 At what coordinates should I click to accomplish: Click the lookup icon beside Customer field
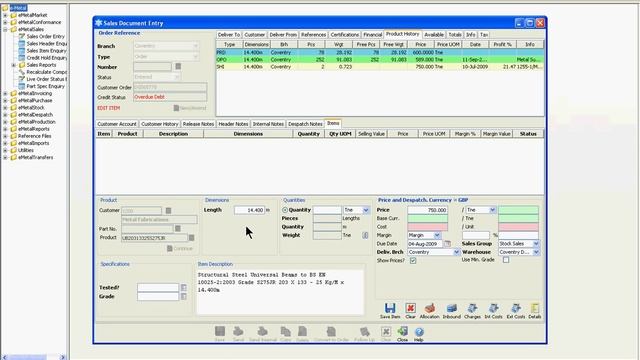(168, 211)
